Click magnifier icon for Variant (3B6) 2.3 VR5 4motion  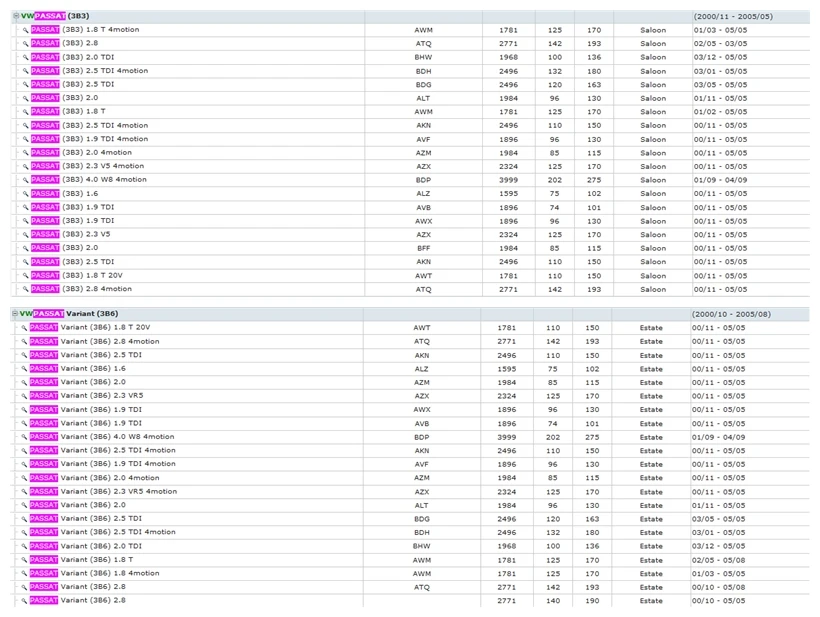tap(24, 492)
